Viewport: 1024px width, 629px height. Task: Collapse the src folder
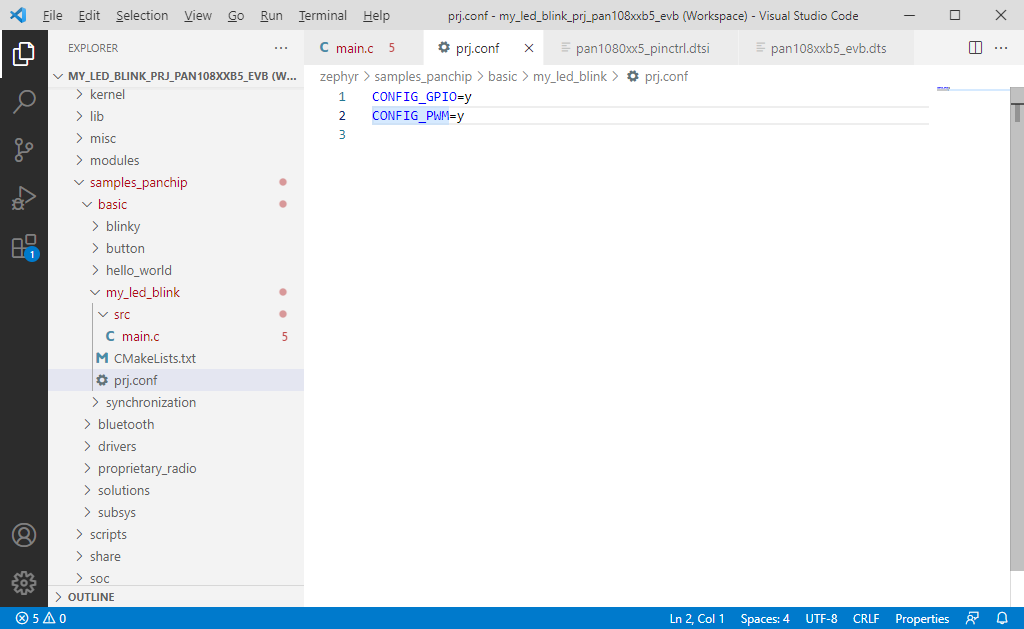176,314
